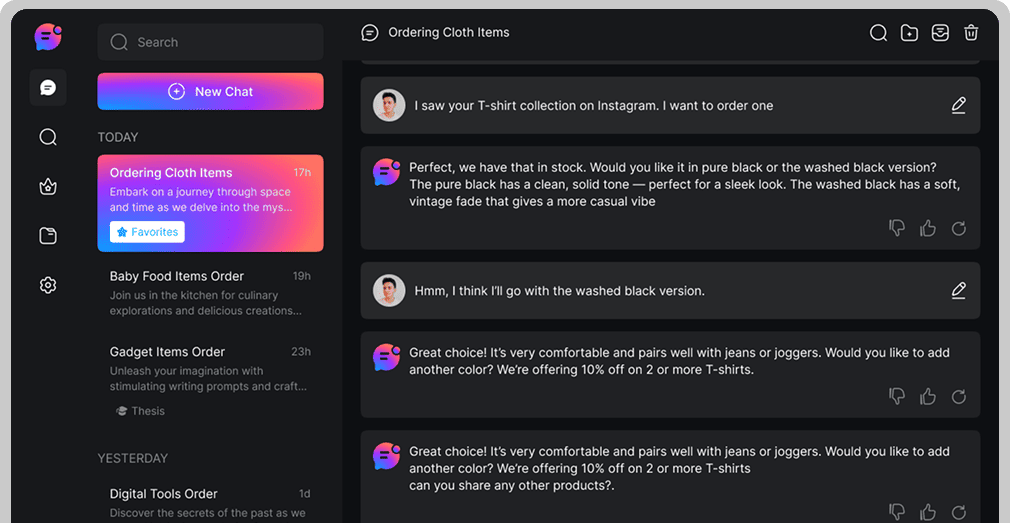The height and width of the screenshot is (523, 1010).
Task: Thumbs up the pure black reply
Action: point(928,229)
